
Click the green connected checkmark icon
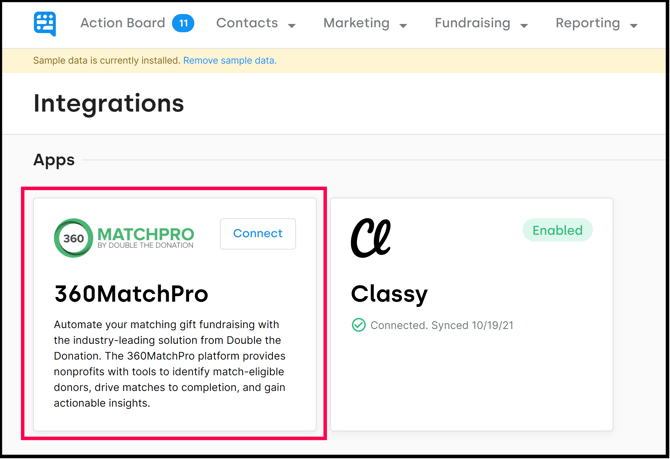click(359, 325)
